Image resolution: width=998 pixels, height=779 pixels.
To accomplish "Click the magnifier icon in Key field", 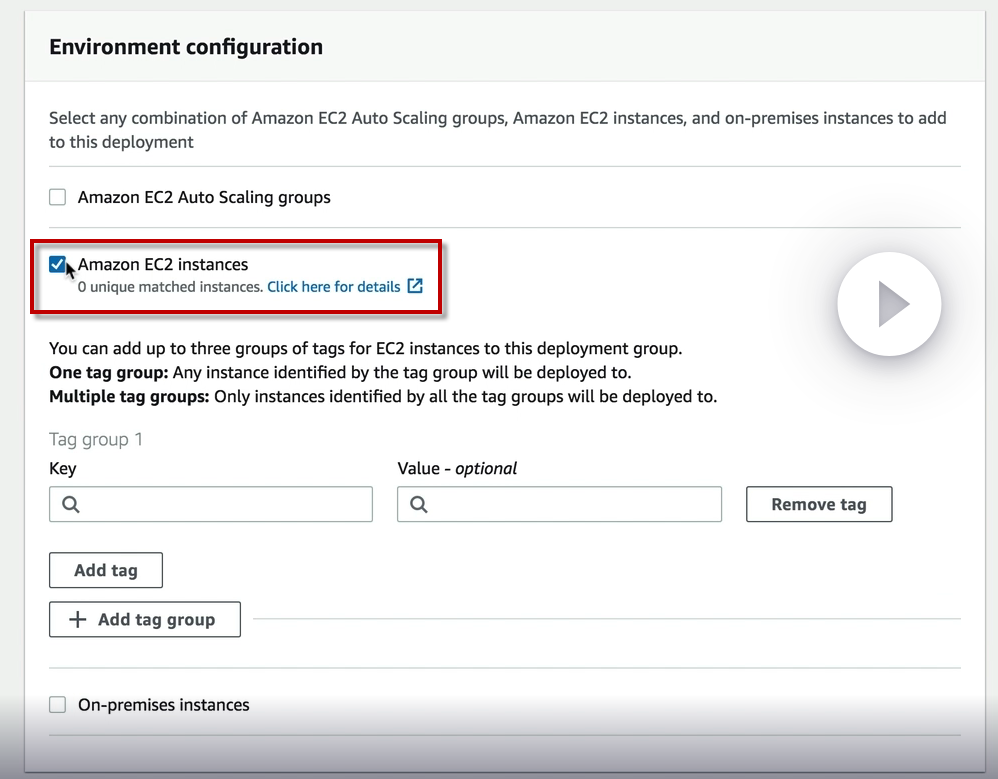I will coord(71,505).
